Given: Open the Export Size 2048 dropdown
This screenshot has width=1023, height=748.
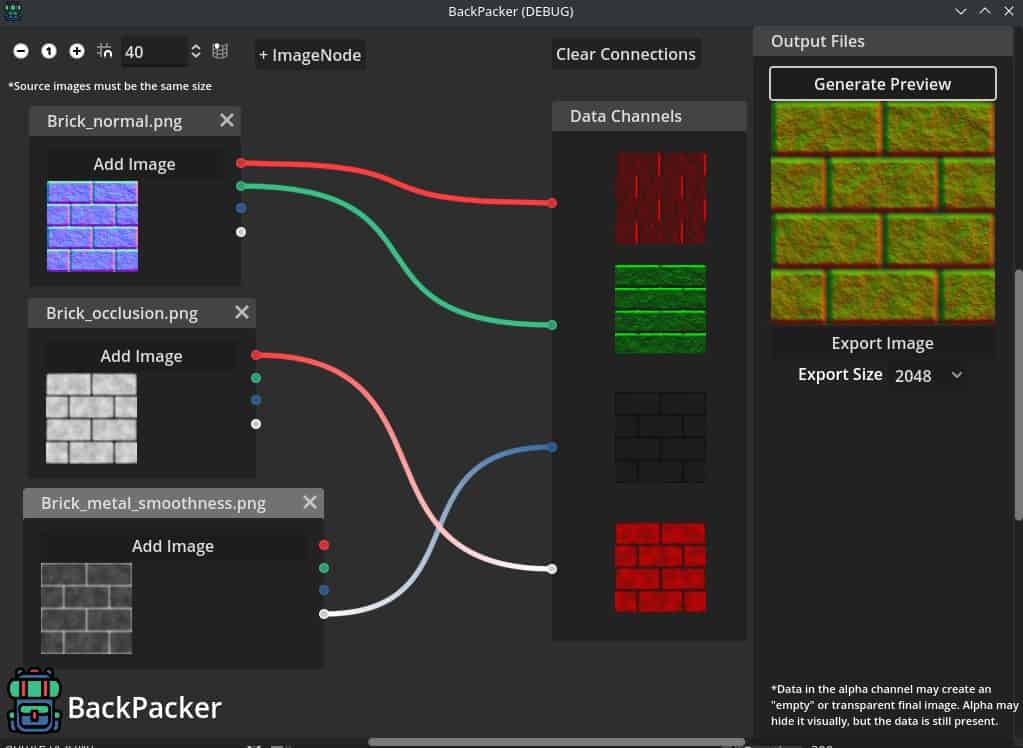Looking at the screenshot, I should (x=928, y=375).
